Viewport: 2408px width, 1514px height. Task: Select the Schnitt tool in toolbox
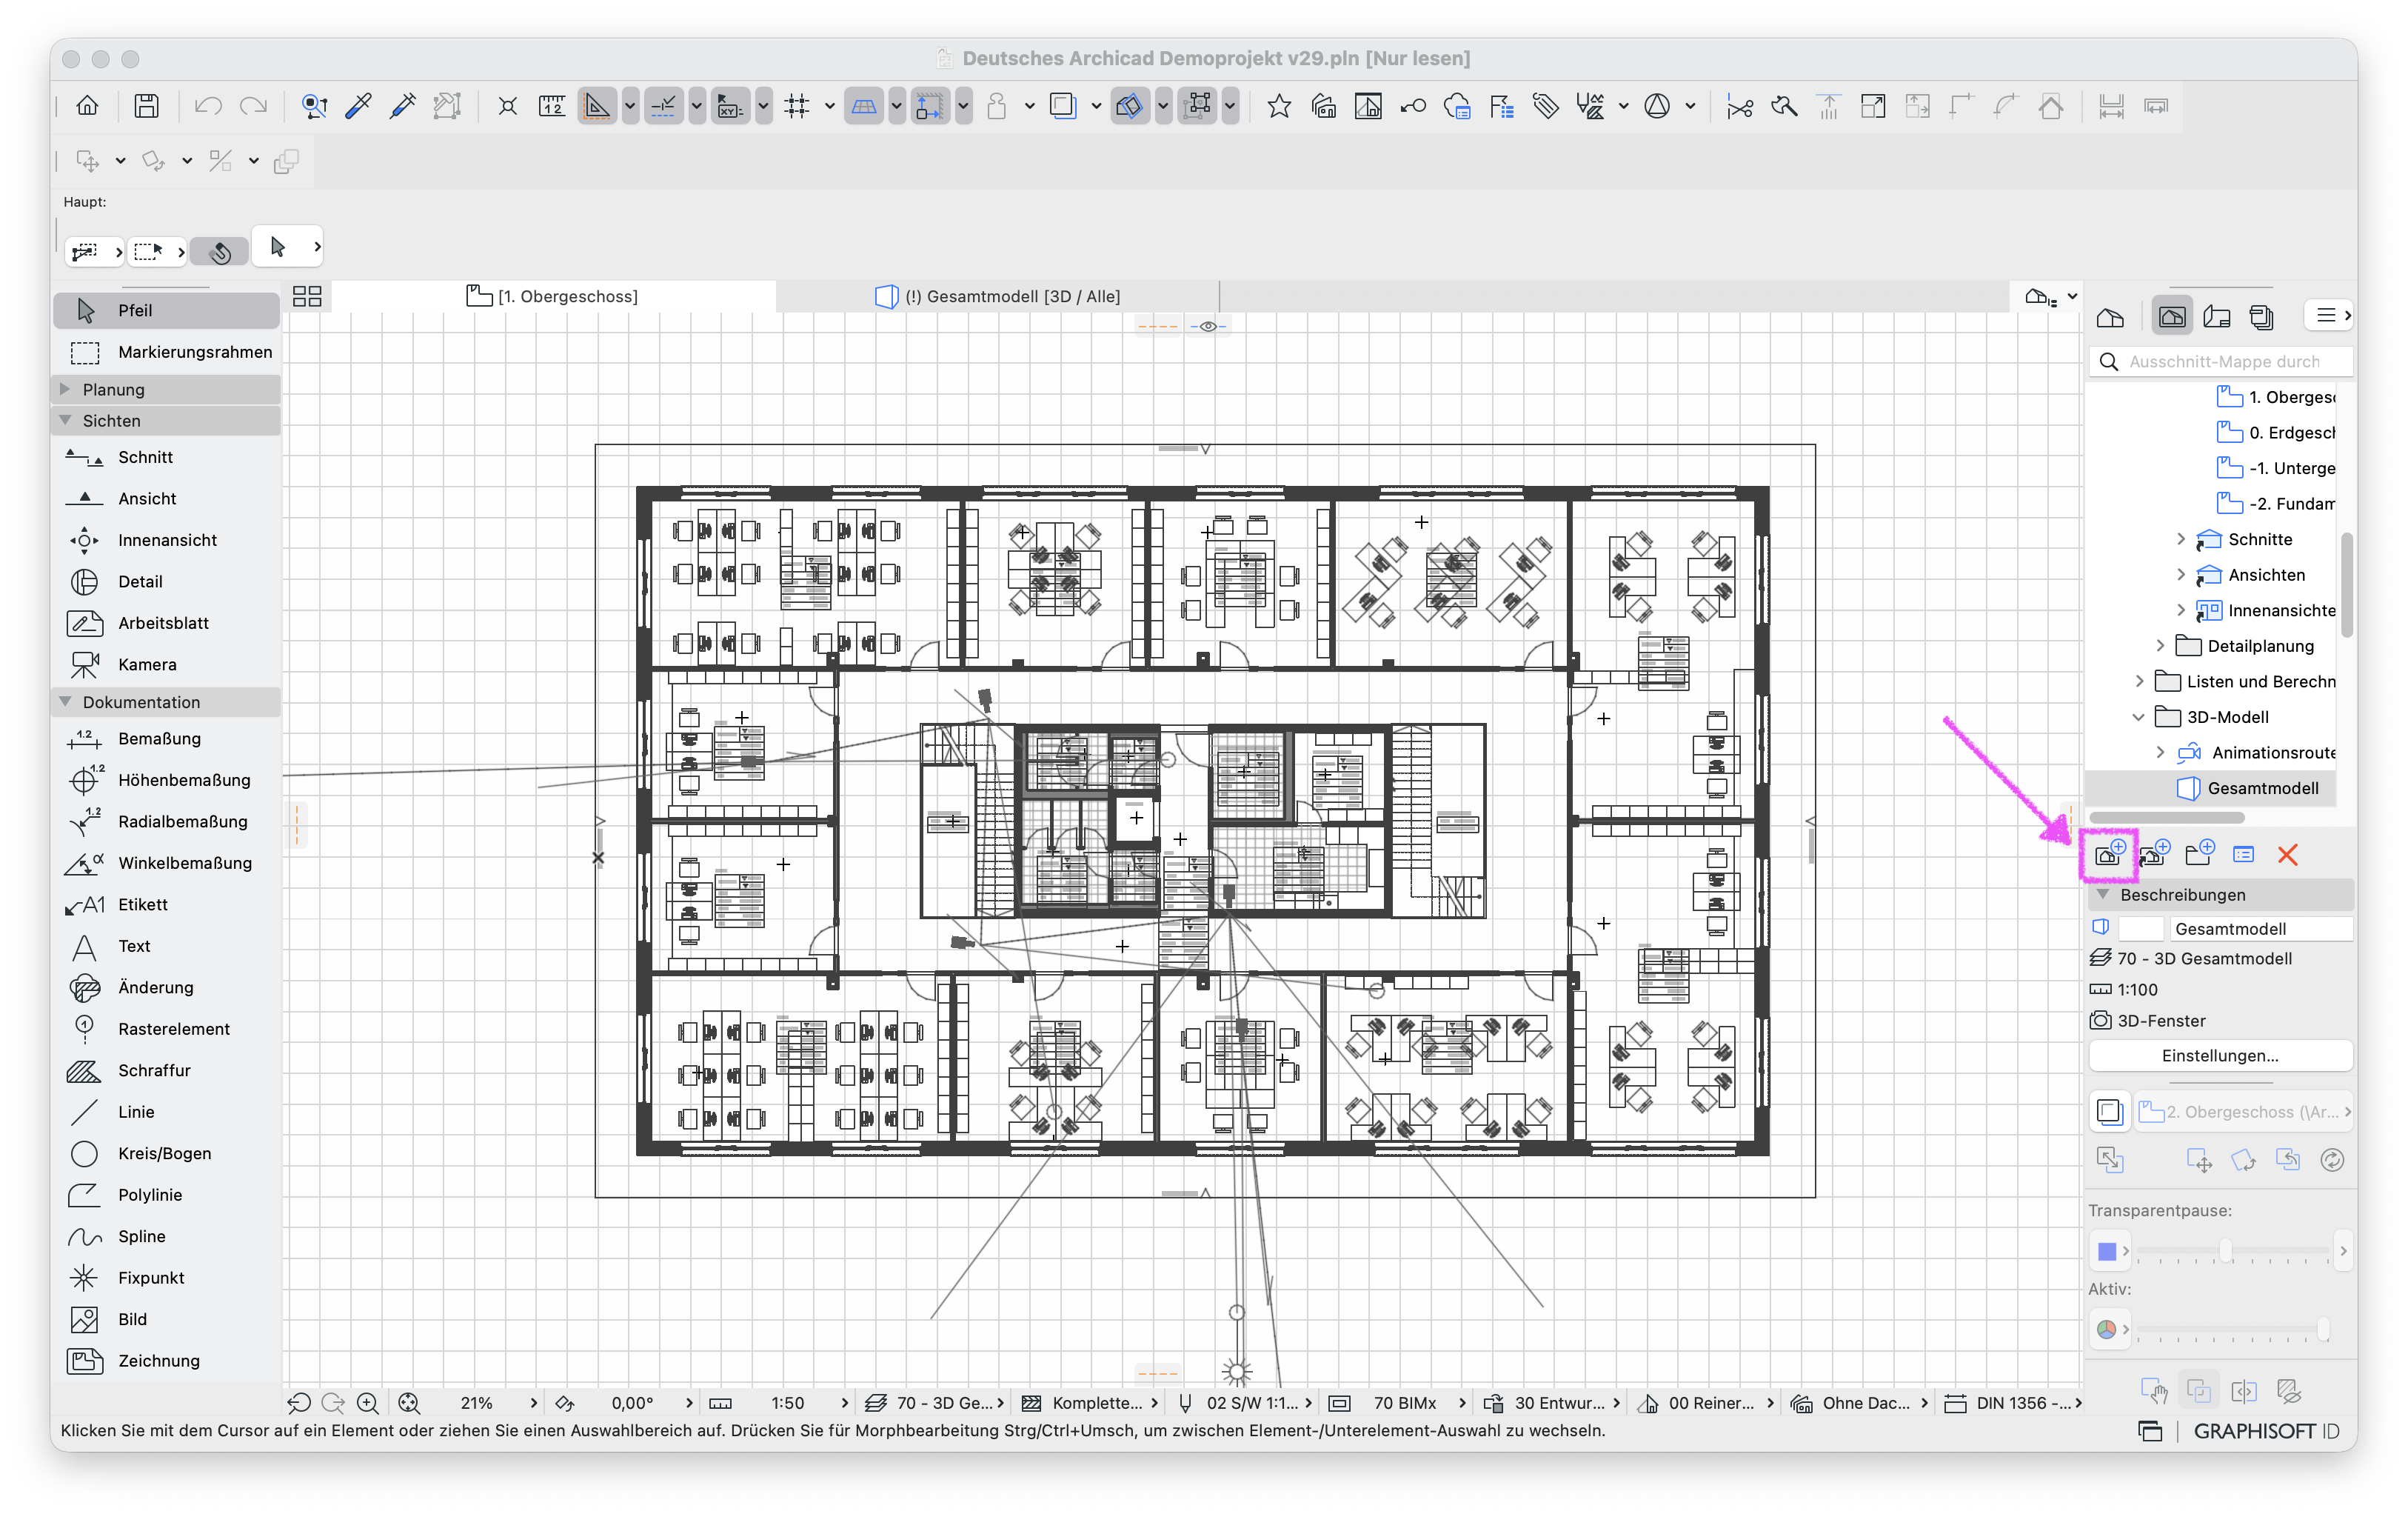coord(166,457)
